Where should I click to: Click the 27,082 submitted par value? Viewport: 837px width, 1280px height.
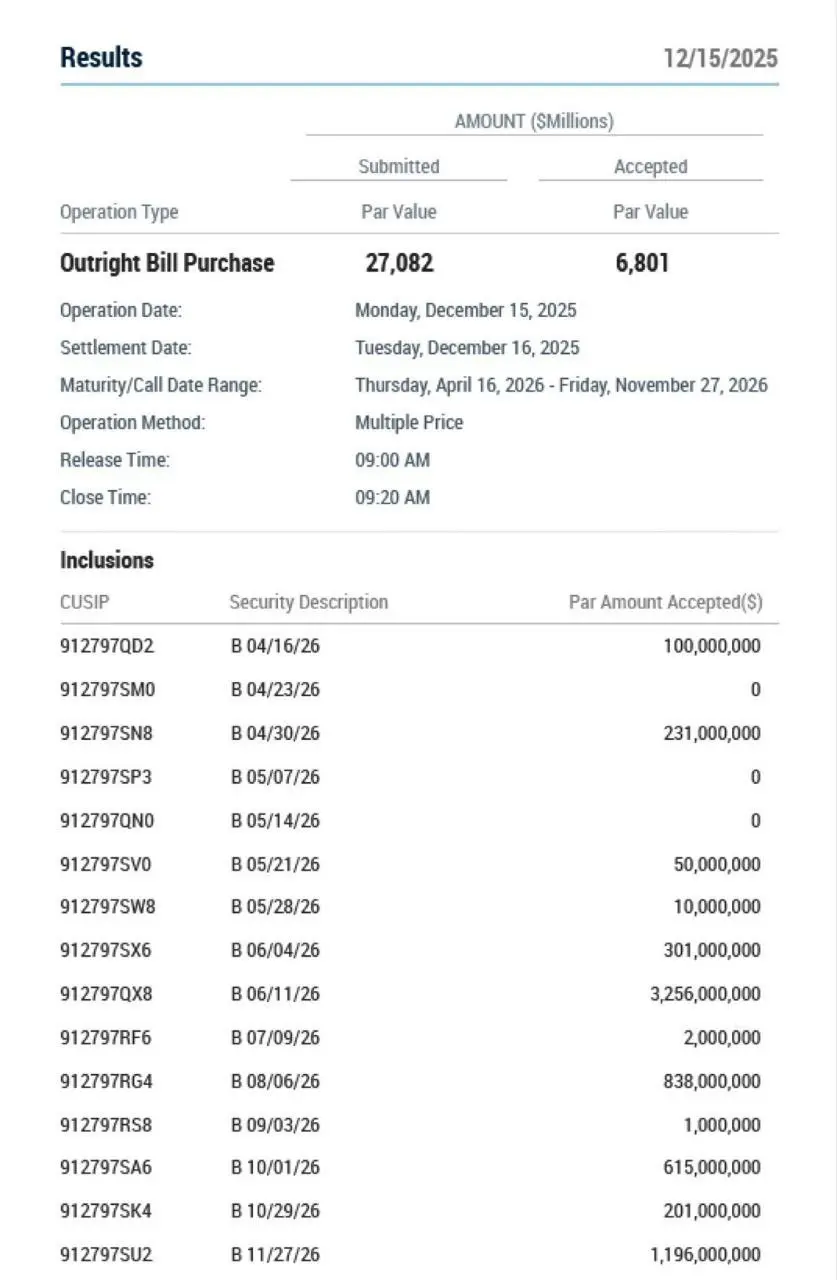(399, 263)
